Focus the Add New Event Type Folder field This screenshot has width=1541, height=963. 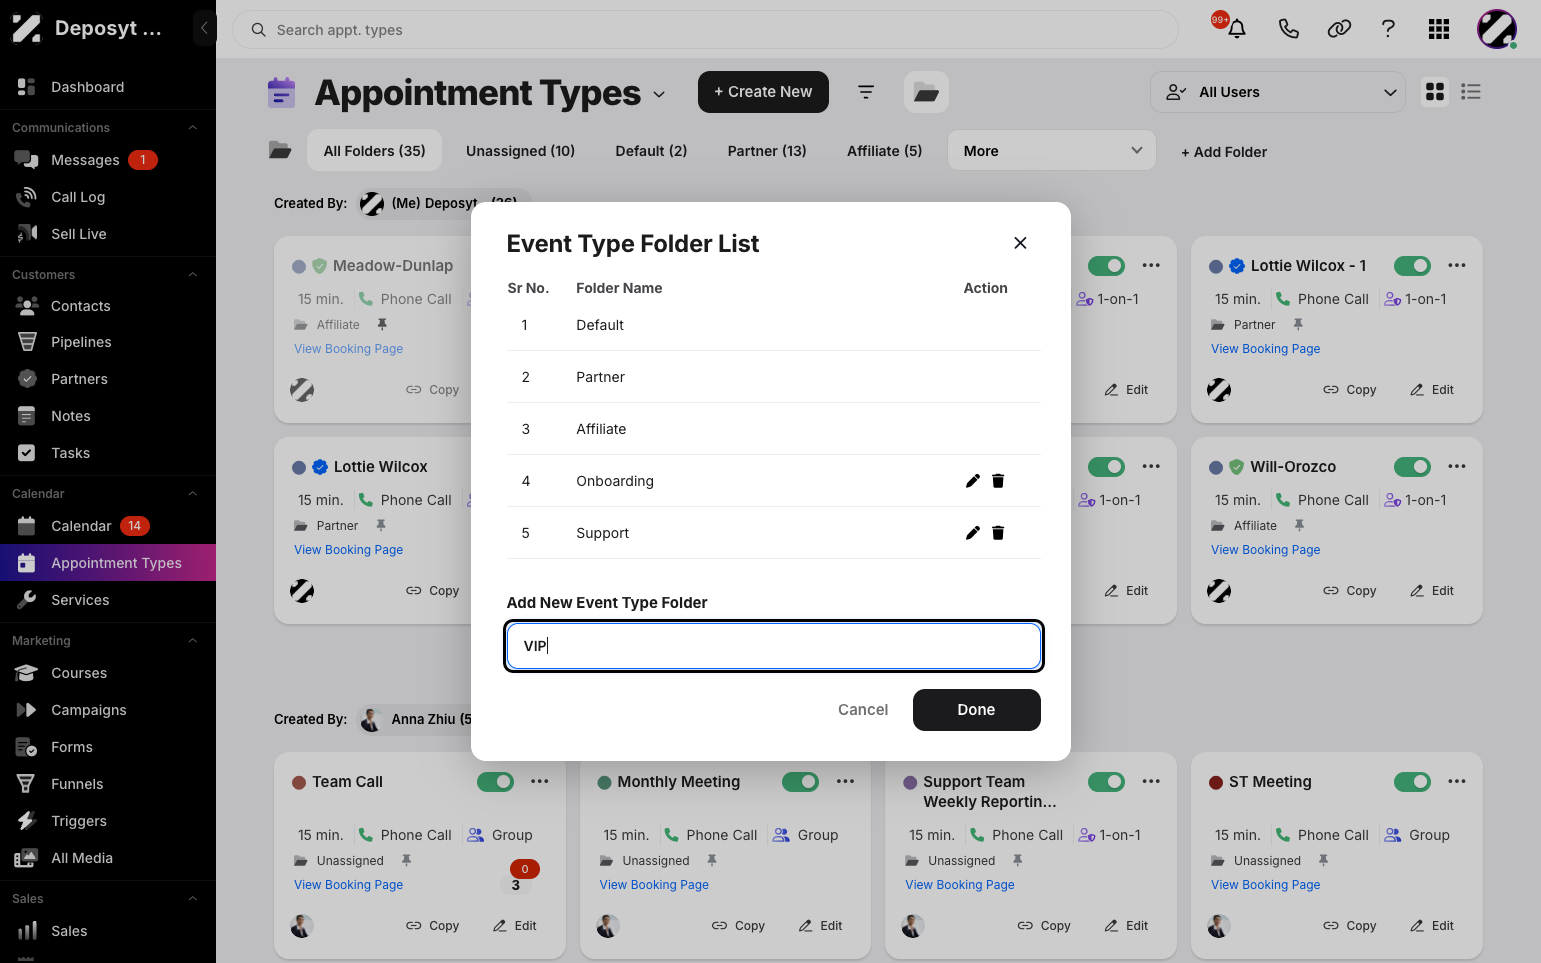(x=773, y=646)
